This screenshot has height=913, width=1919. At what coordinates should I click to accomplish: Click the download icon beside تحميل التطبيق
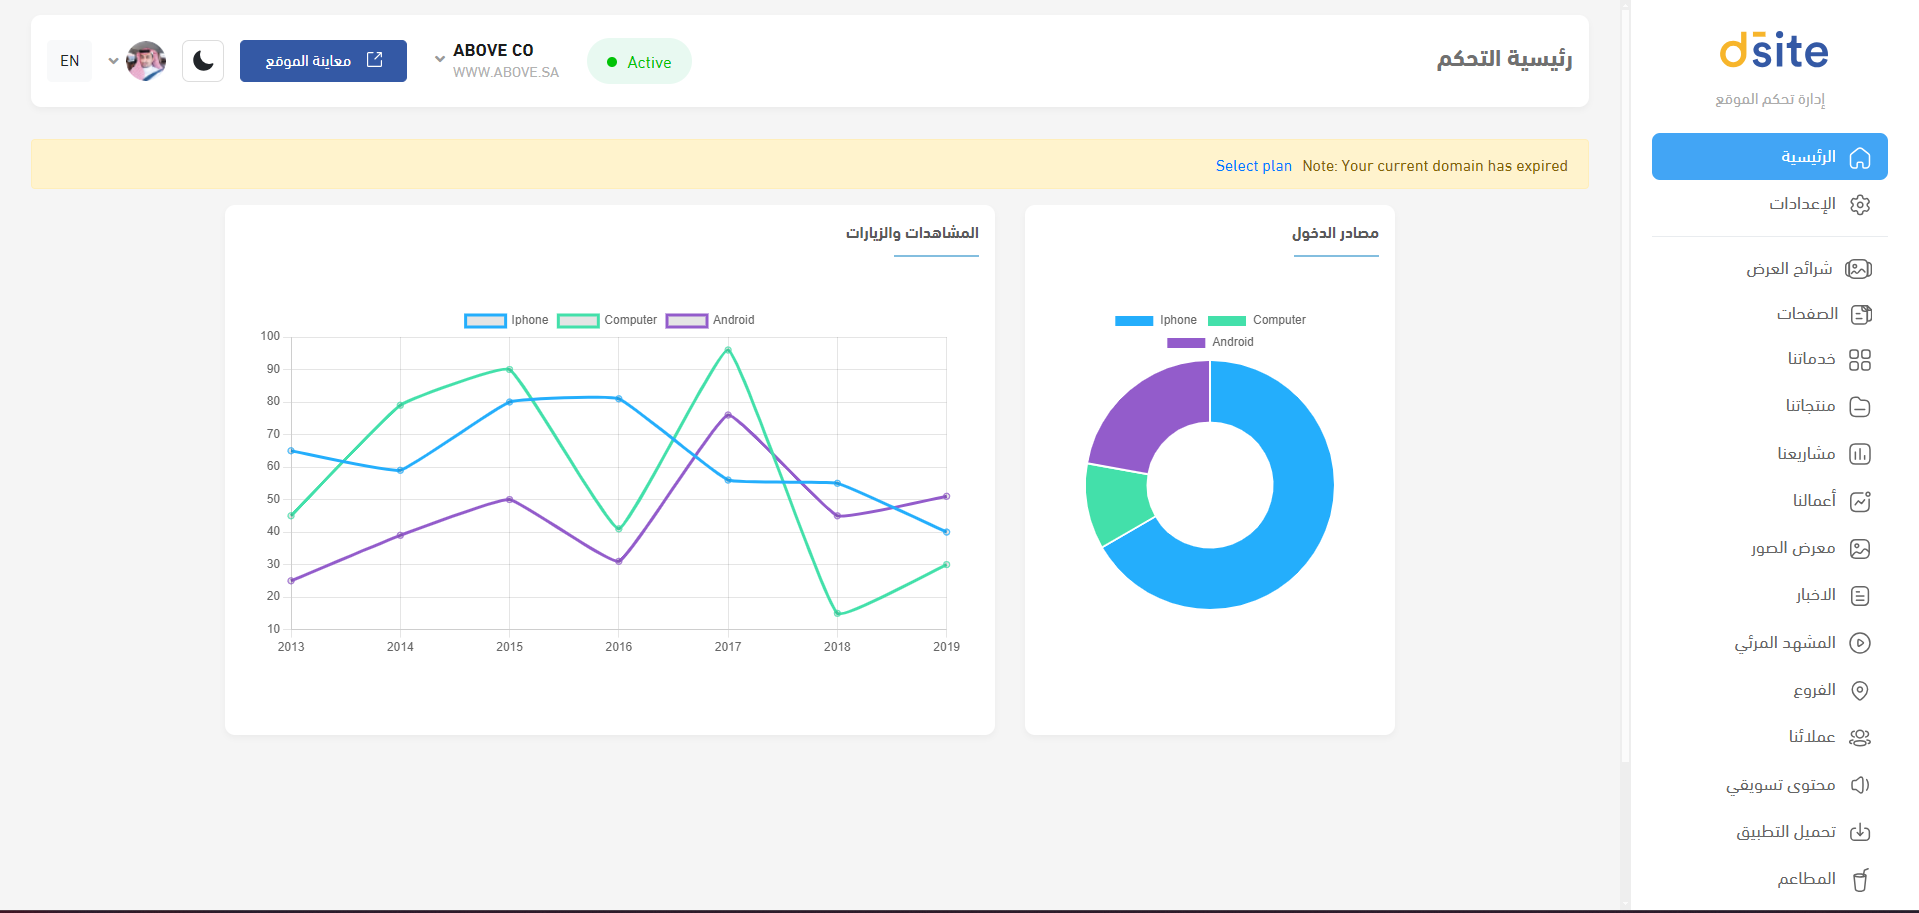(x=1860, y=832)
